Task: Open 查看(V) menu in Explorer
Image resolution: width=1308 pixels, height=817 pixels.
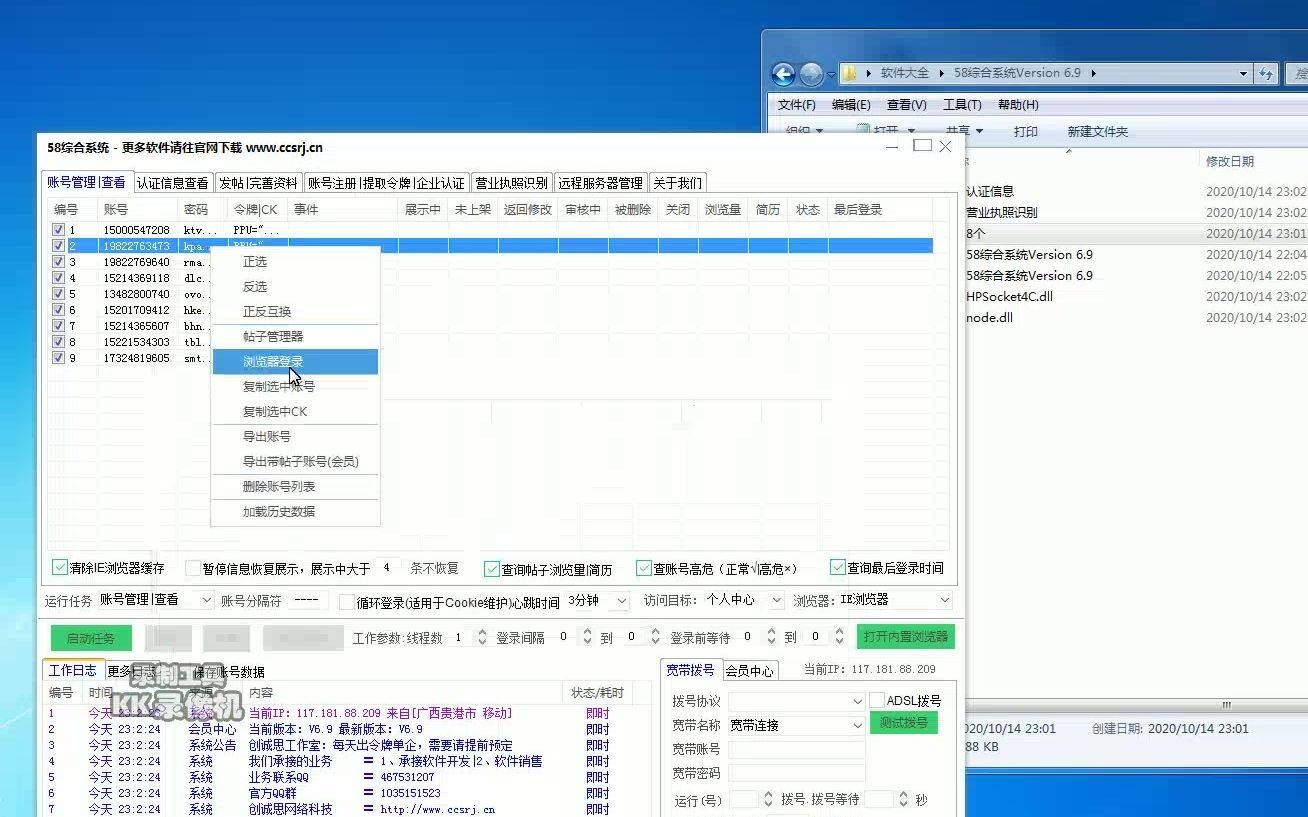Action: click(906, 104)
